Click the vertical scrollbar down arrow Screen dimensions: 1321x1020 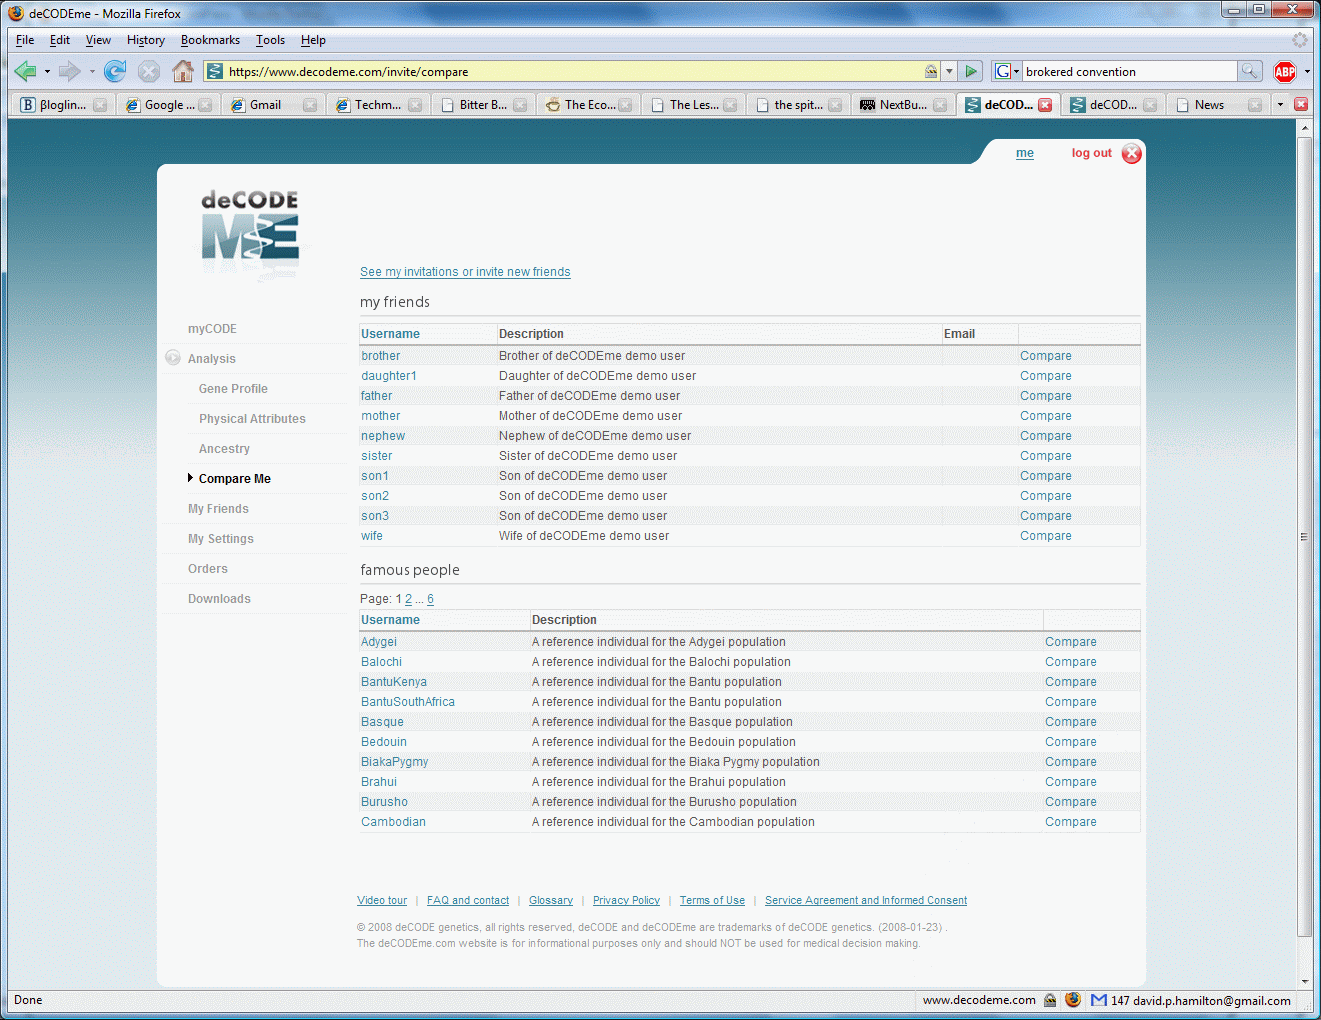[1304, 981]
